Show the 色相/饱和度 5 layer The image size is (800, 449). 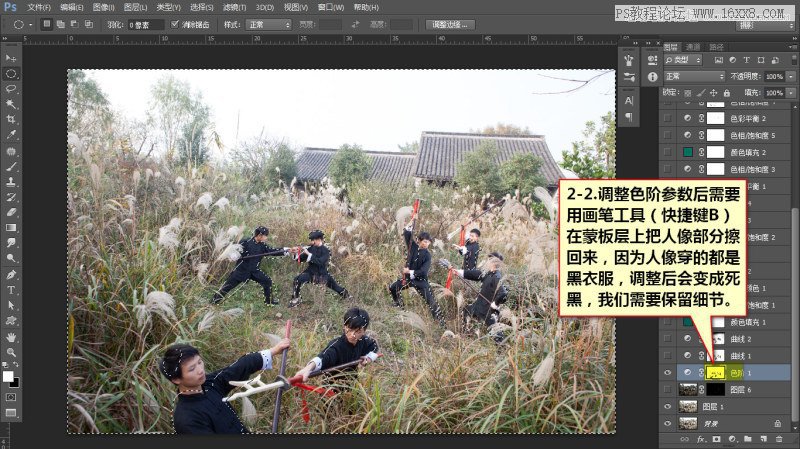pyautogui.click(x=667, y=135)
